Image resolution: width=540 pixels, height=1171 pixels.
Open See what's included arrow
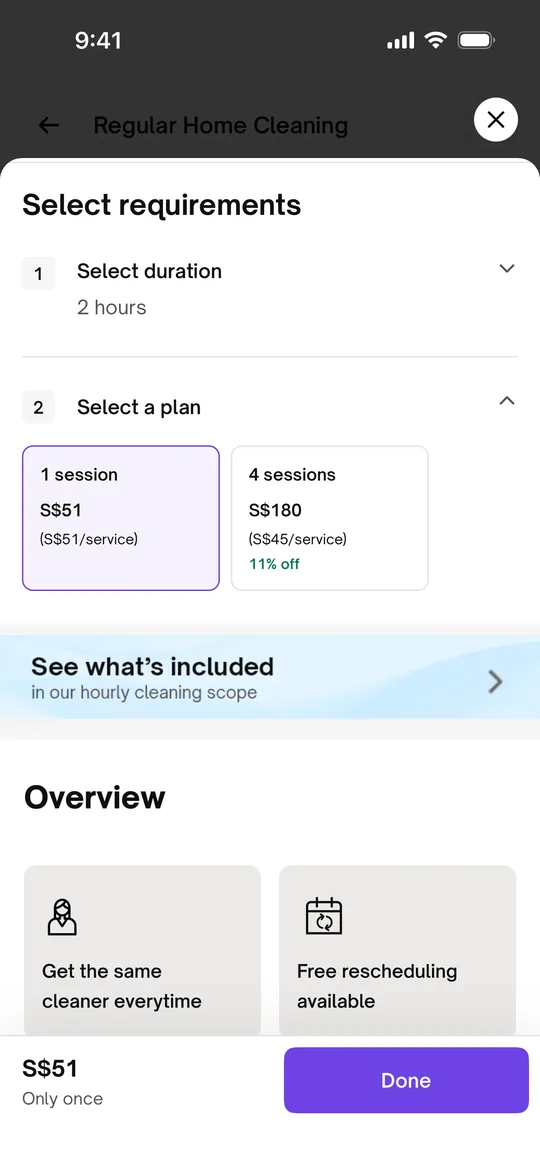495,681
